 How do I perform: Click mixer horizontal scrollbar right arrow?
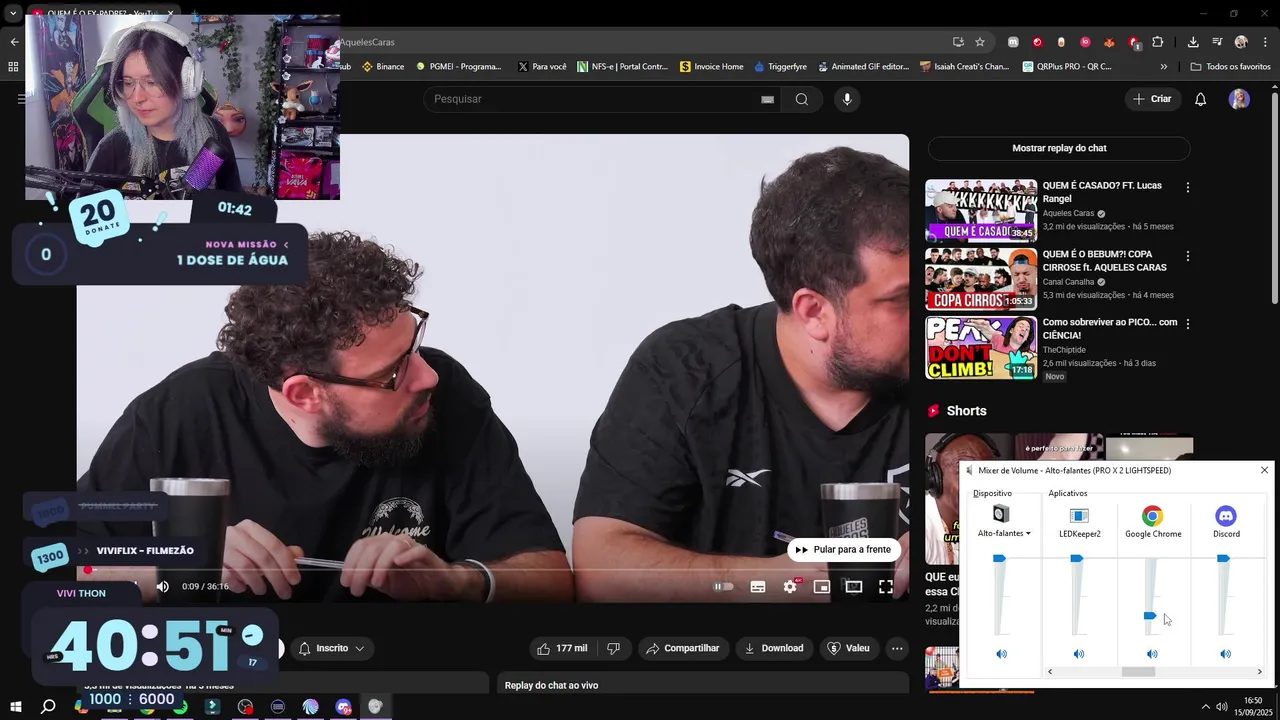coord(1259,672)
